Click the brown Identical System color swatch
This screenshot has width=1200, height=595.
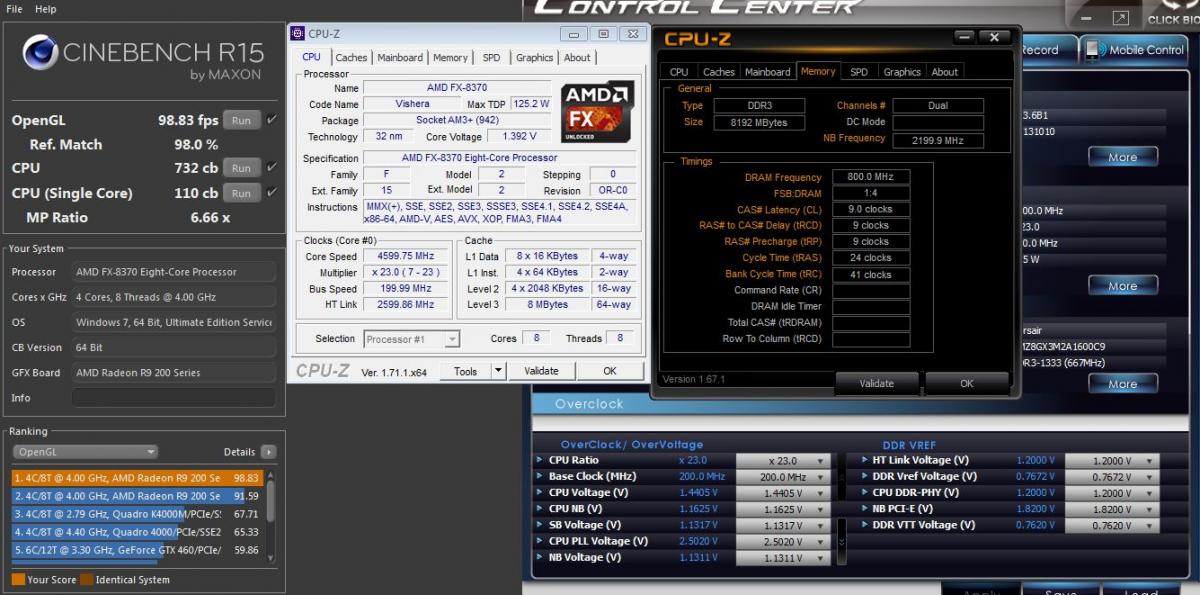[x=86, y=579]
